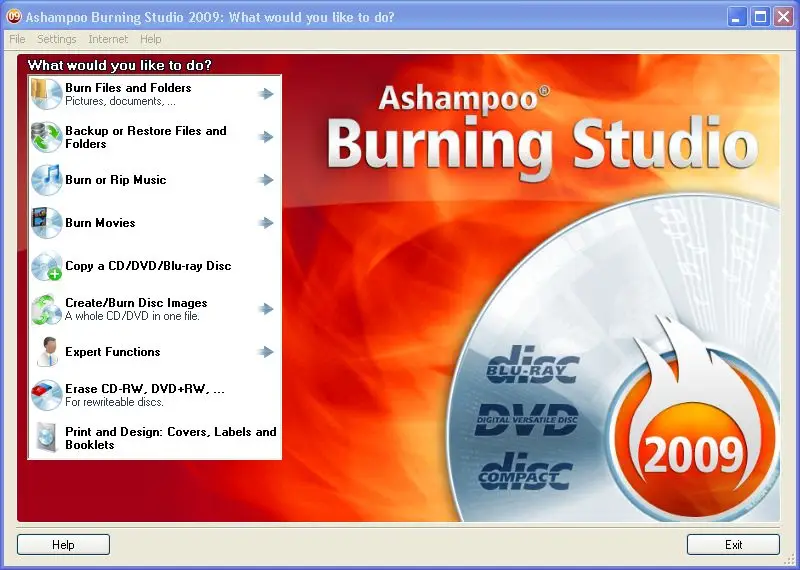
Task: Click the Copy a CD/DVD/Blu-ray Disc icon
Action: pos(46,266)
